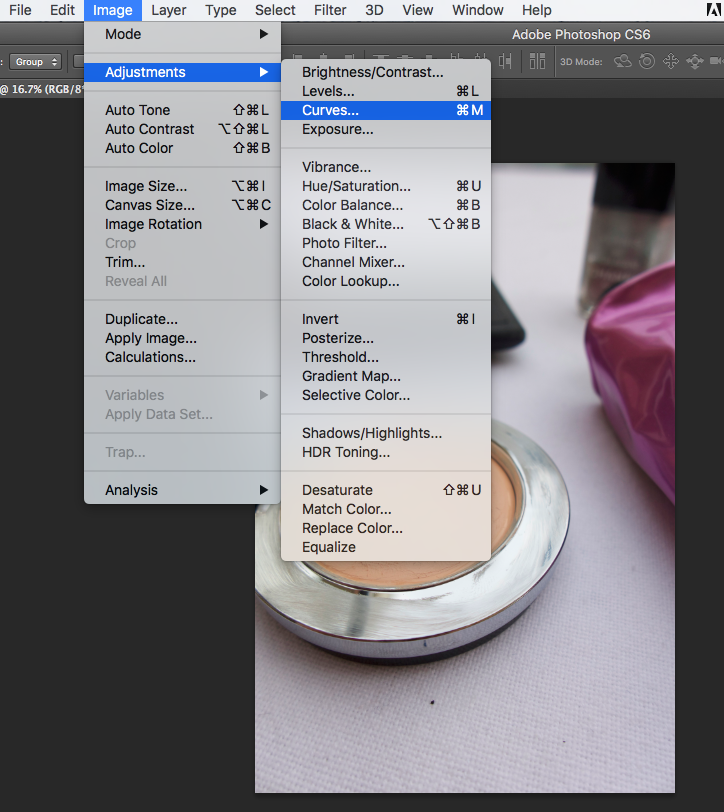Choose Replace Color... adjustment
This screenshot has width=724, height=812.
(x=386, y=528)
